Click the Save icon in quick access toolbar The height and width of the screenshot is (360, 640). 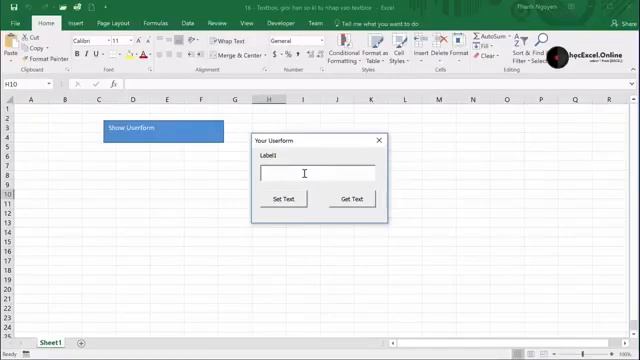pos(14,7)
